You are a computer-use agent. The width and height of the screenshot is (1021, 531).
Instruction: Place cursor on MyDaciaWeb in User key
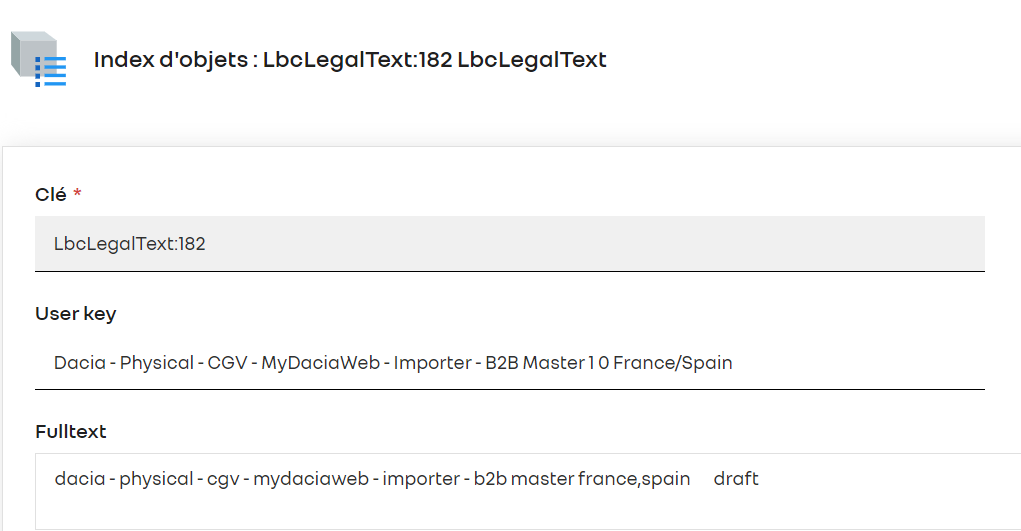click(x=320, y=363)
